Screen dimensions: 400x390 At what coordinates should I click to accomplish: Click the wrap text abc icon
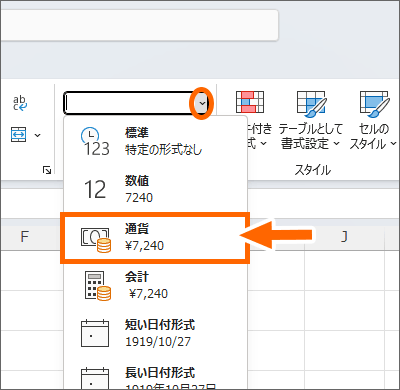20,103
